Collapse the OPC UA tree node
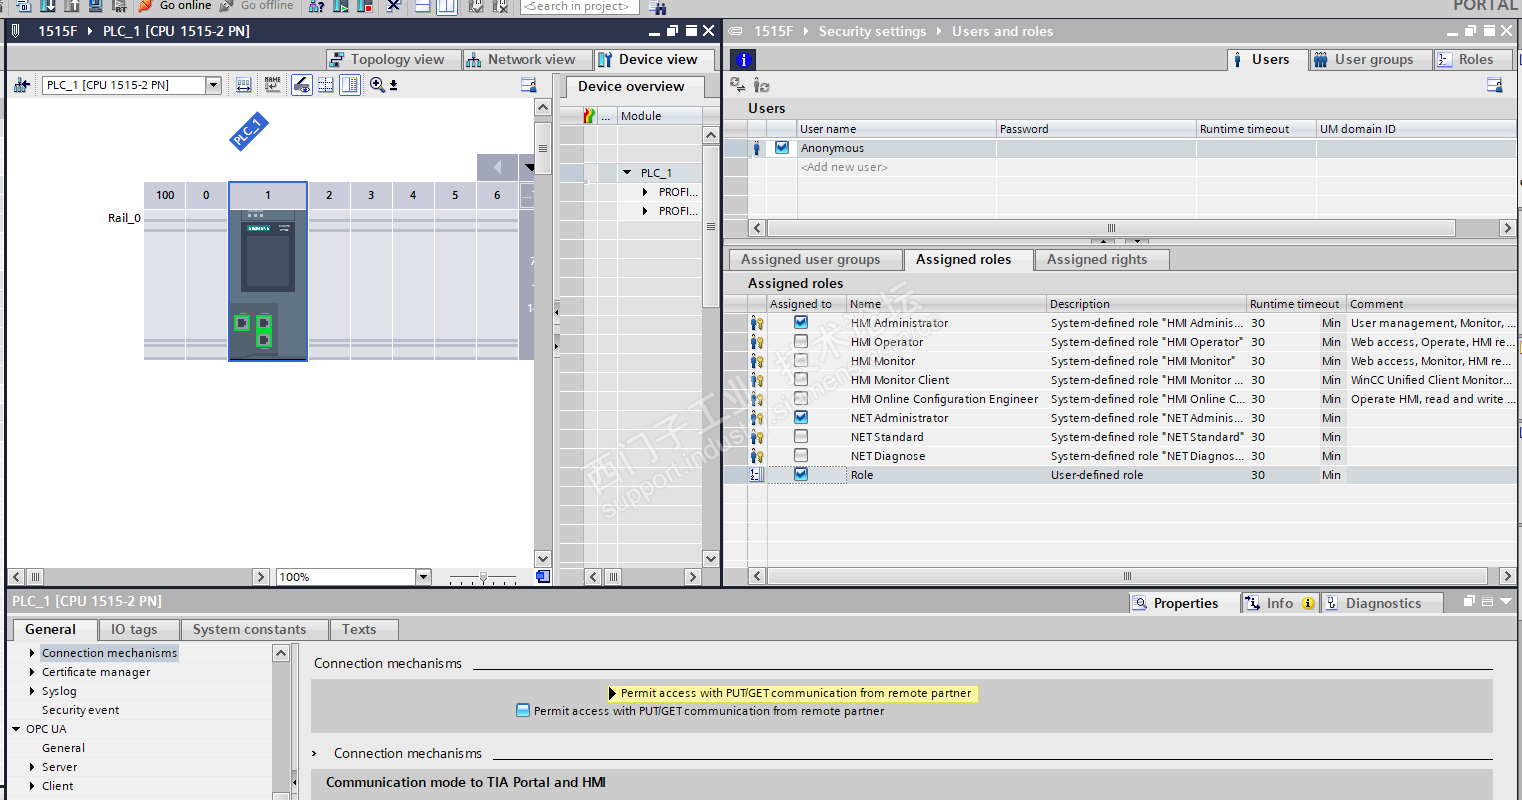Screen dimensions: 1522x800 pos(17,729)
